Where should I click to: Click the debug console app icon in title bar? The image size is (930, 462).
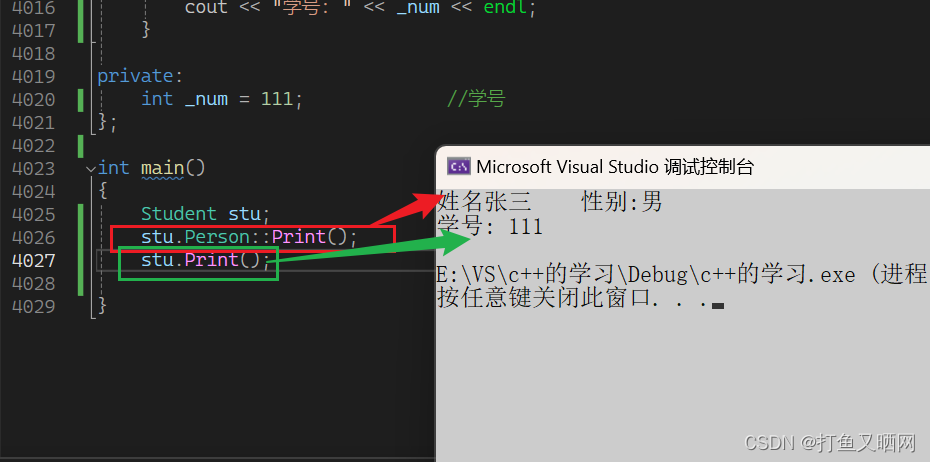click(x=458, y=167)
